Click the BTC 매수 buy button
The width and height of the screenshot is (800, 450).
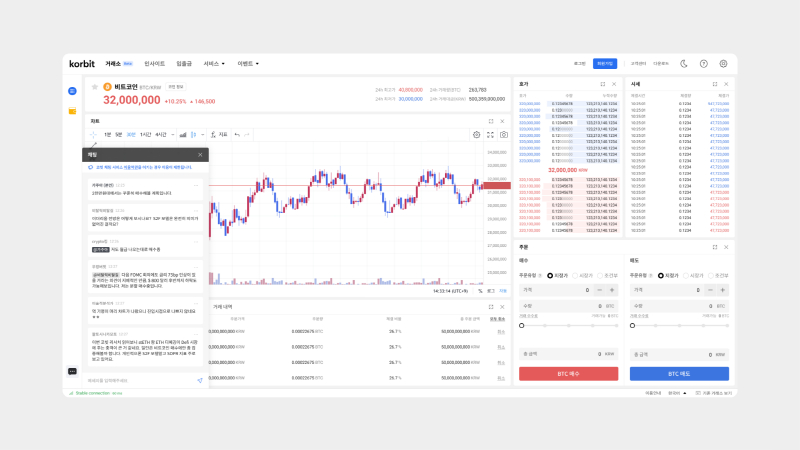coord(567,373)
